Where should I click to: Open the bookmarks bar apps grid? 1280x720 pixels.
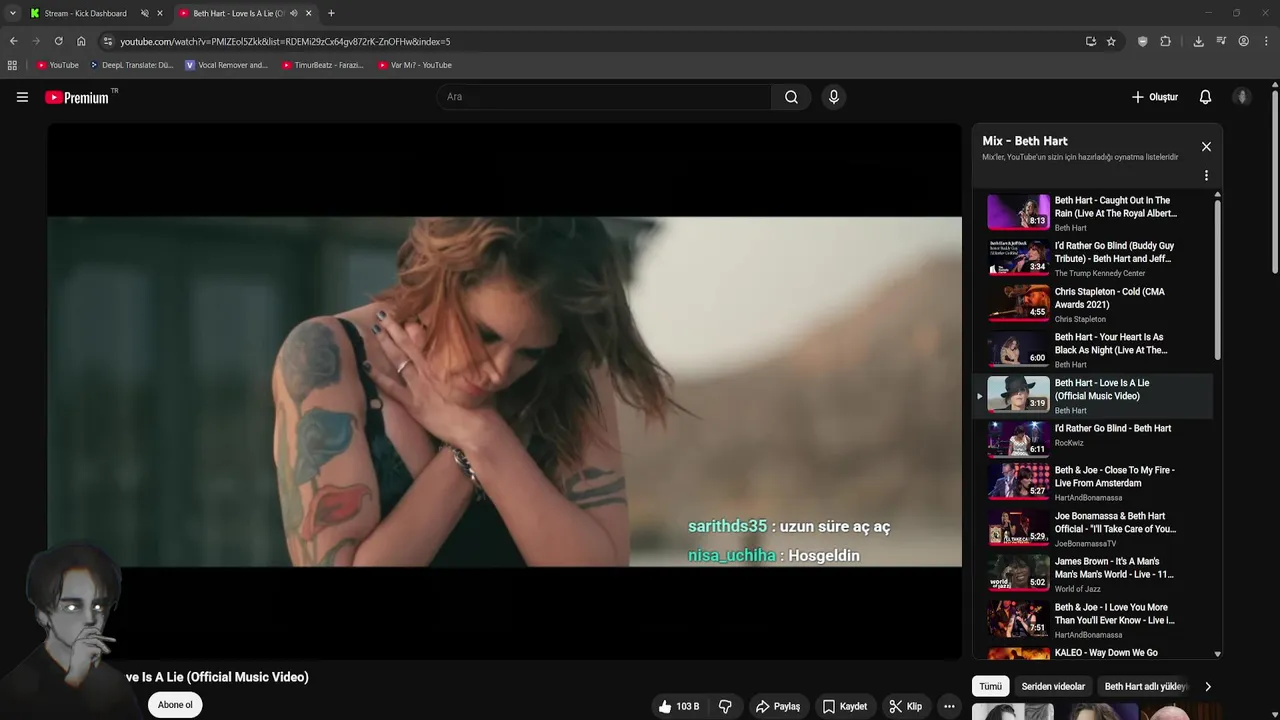point(12,65)
